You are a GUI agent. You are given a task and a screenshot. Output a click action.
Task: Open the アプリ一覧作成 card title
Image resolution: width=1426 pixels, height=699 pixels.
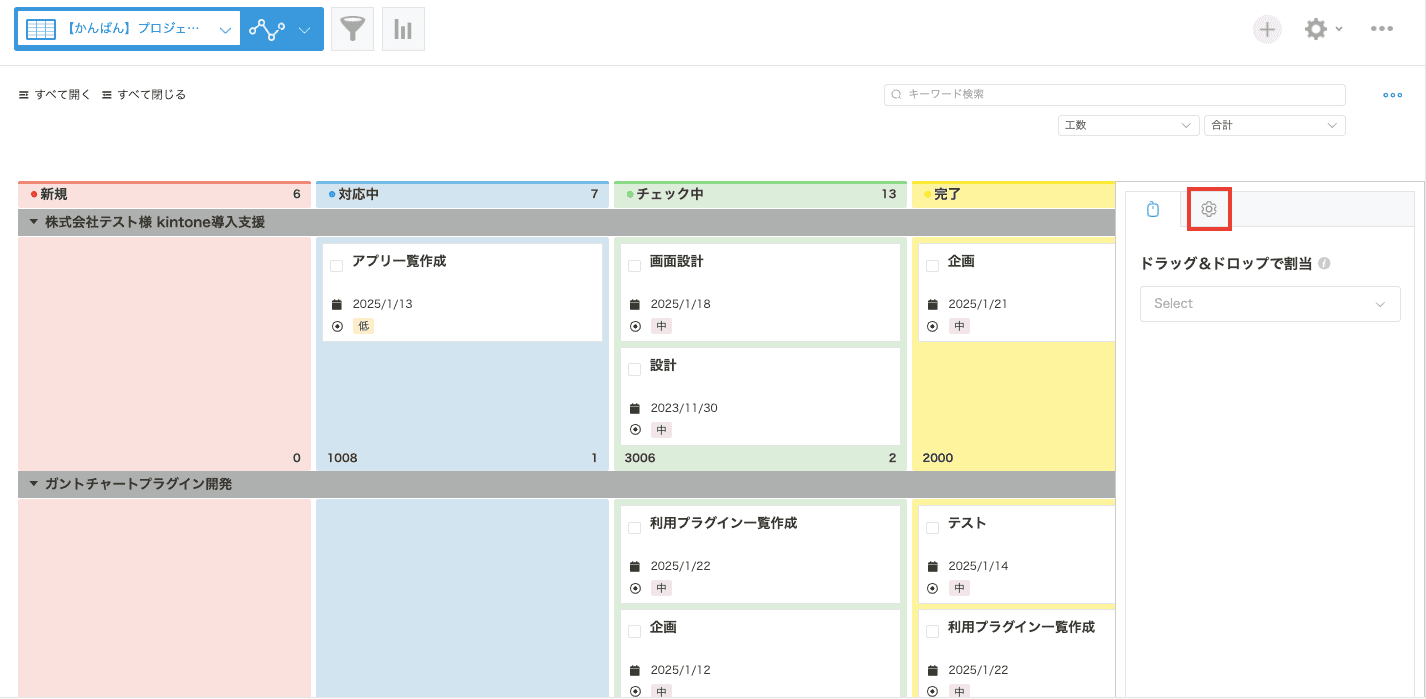(399, 261)
